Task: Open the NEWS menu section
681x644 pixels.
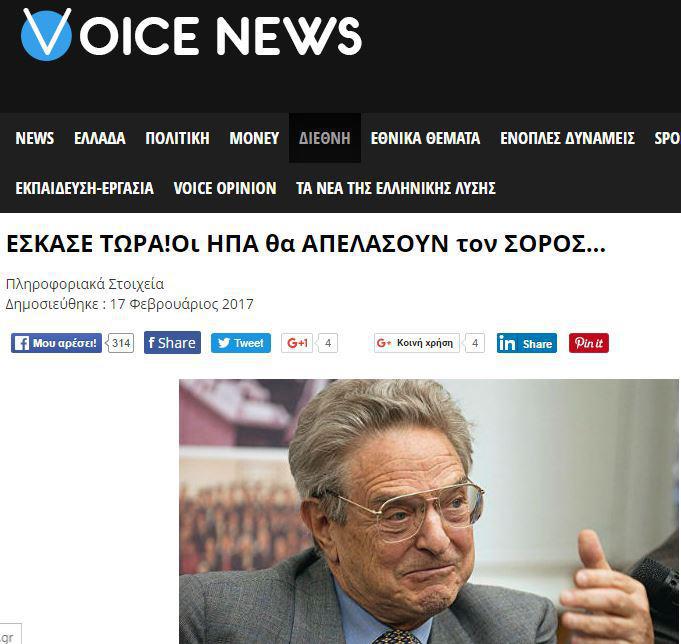Action: [35, 138]
